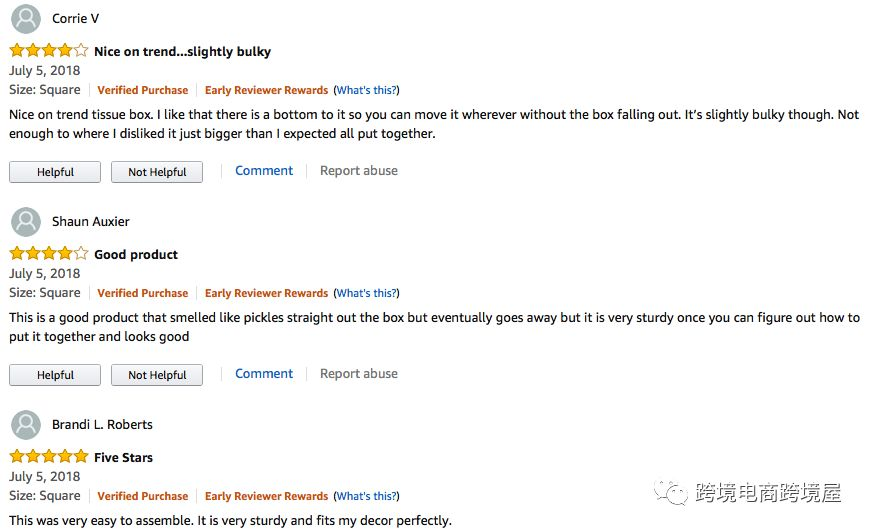Click the four-star rating on Corrie V's review
The image size is (870, 531).
tap(49, 50)
